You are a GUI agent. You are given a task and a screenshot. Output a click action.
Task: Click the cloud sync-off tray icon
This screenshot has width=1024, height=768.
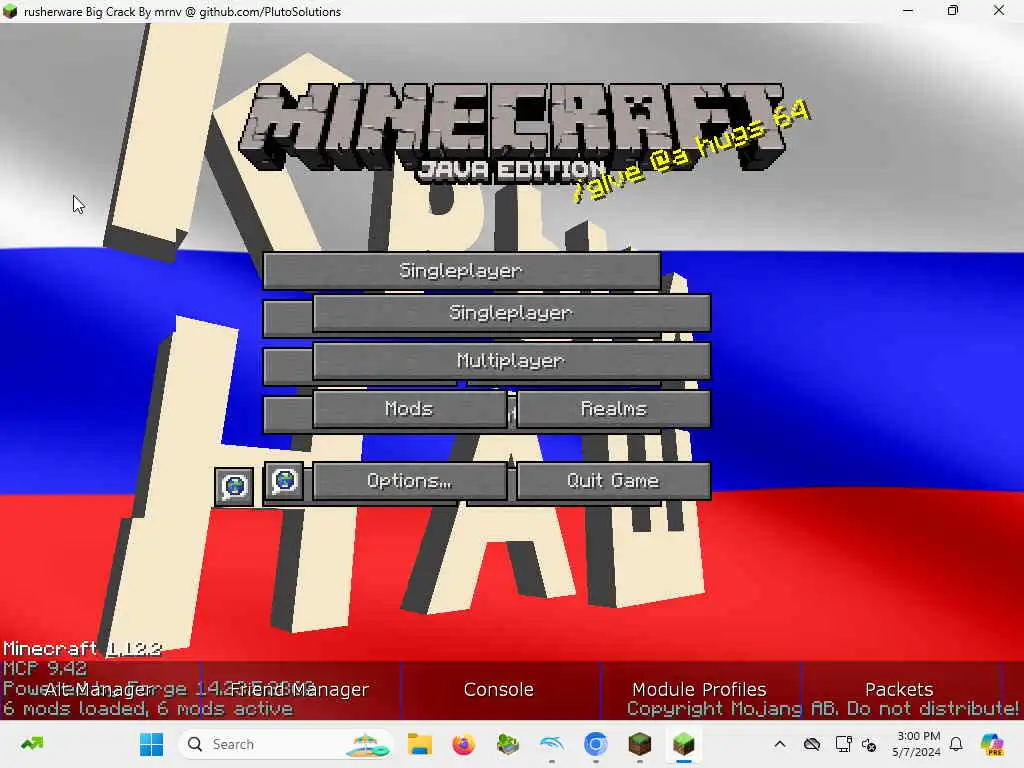(x=812, y=744)
